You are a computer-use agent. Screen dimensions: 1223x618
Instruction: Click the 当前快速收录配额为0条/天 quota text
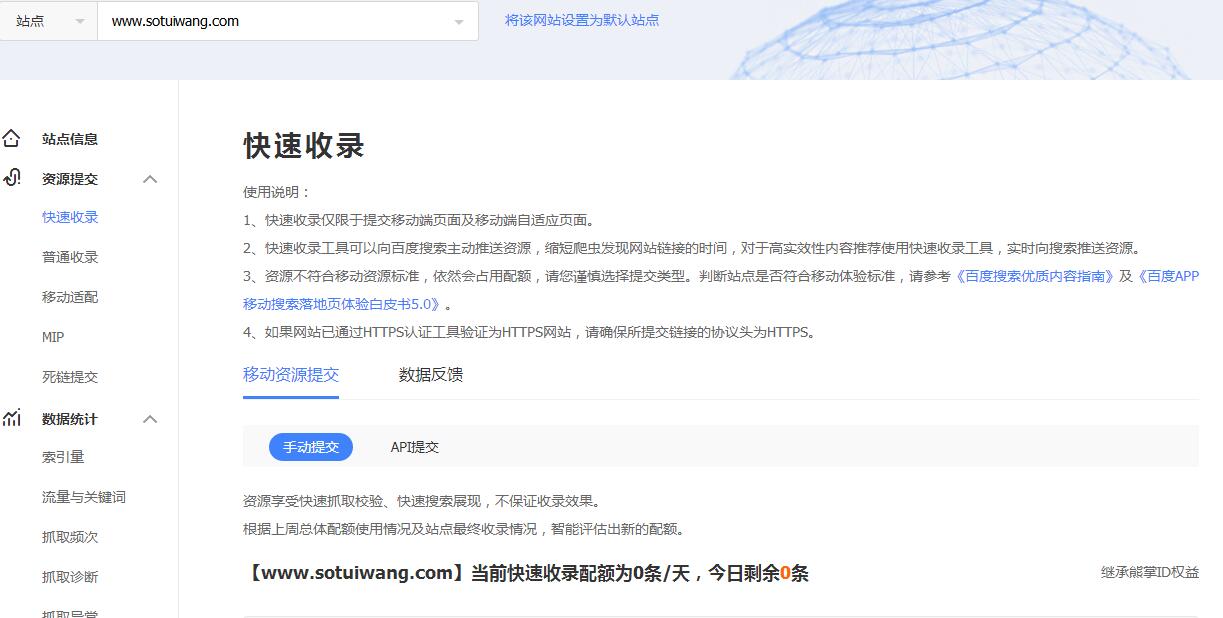580,573
